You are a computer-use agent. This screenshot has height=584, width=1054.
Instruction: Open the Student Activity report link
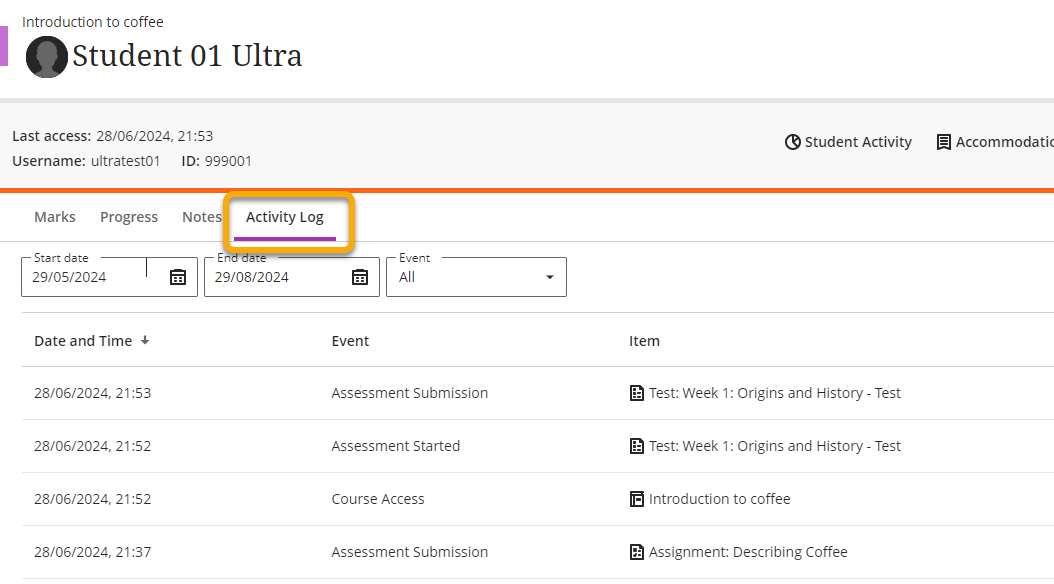[x=858, y=142]
